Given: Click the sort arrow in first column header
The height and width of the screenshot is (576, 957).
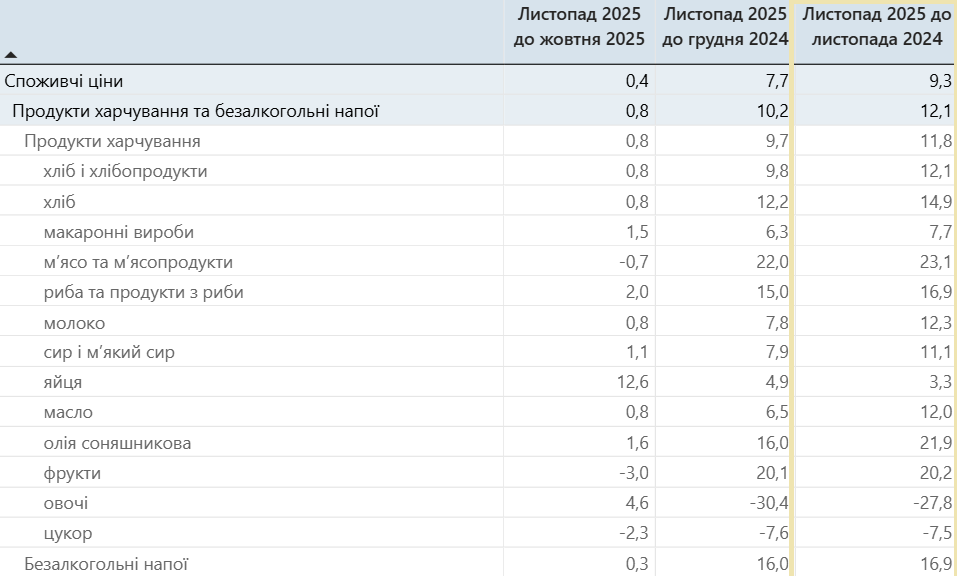Looking at the screenshot, I should 10,54.
